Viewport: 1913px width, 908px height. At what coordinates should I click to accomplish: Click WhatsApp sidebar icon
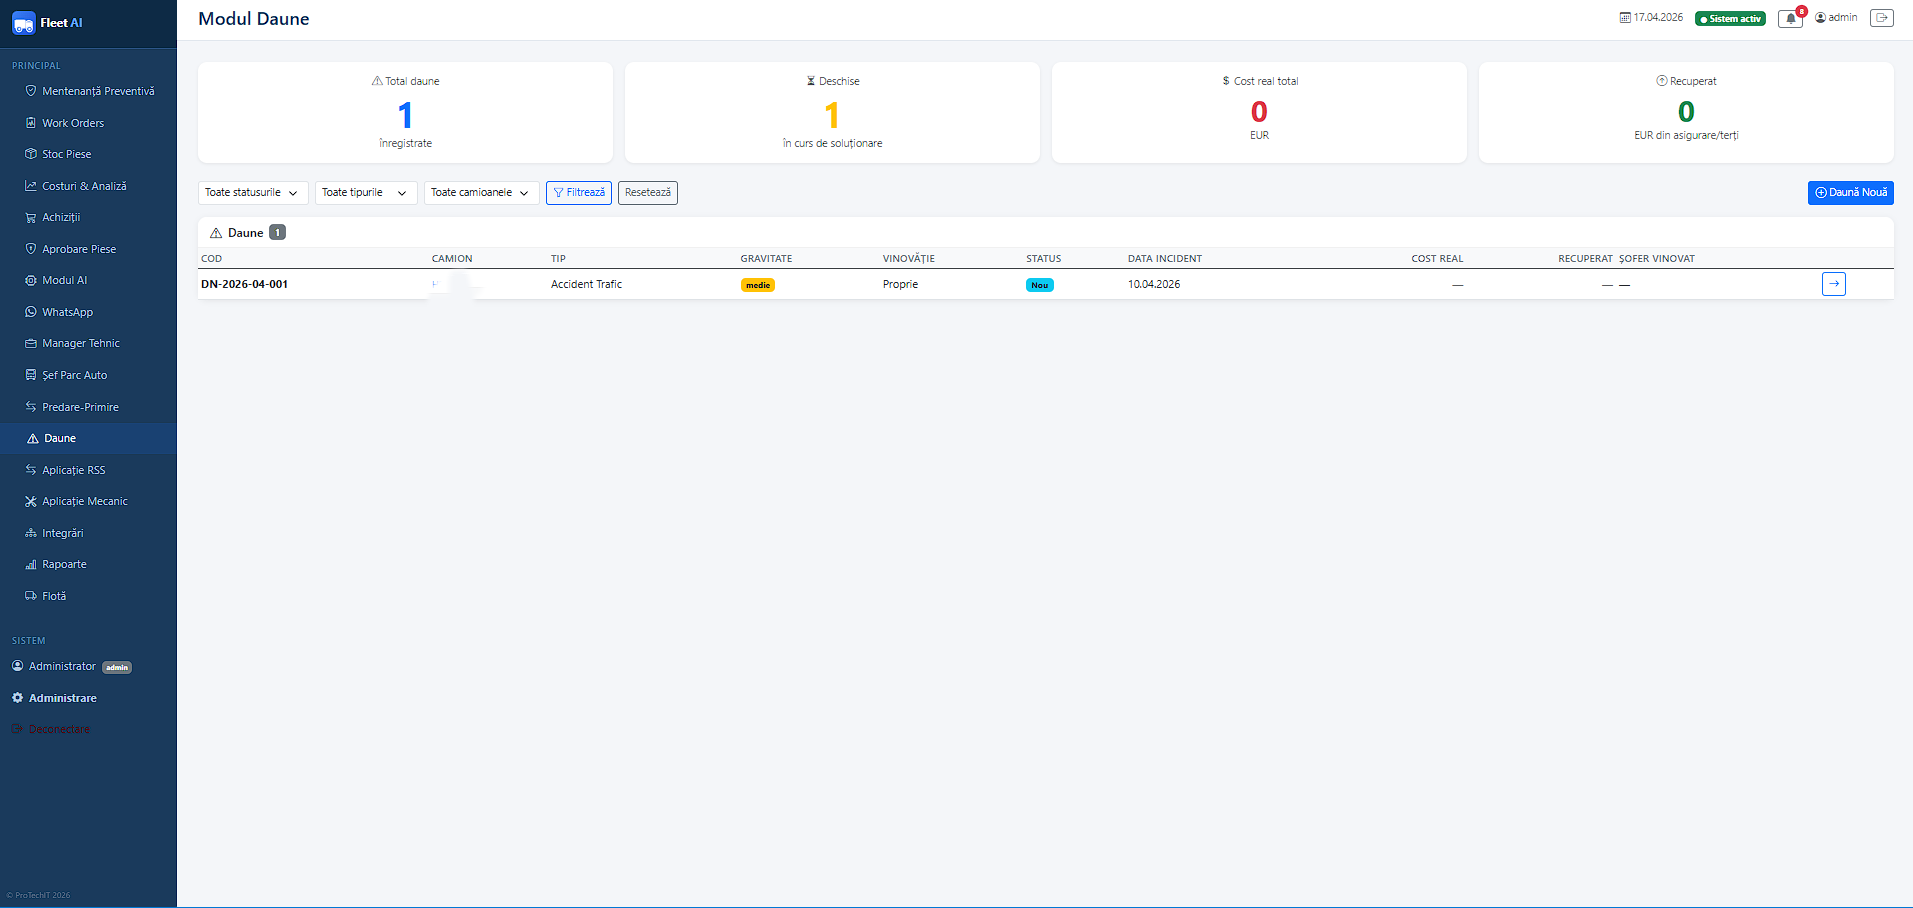tap(31, 312)
